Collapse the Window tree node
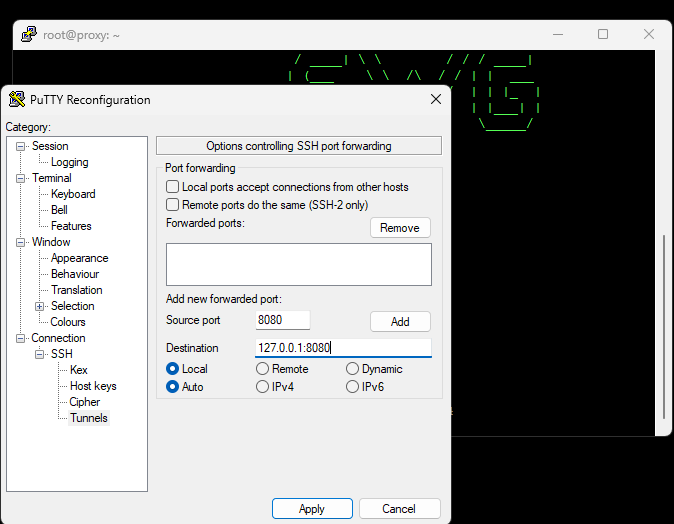 (x=20, y=242)
